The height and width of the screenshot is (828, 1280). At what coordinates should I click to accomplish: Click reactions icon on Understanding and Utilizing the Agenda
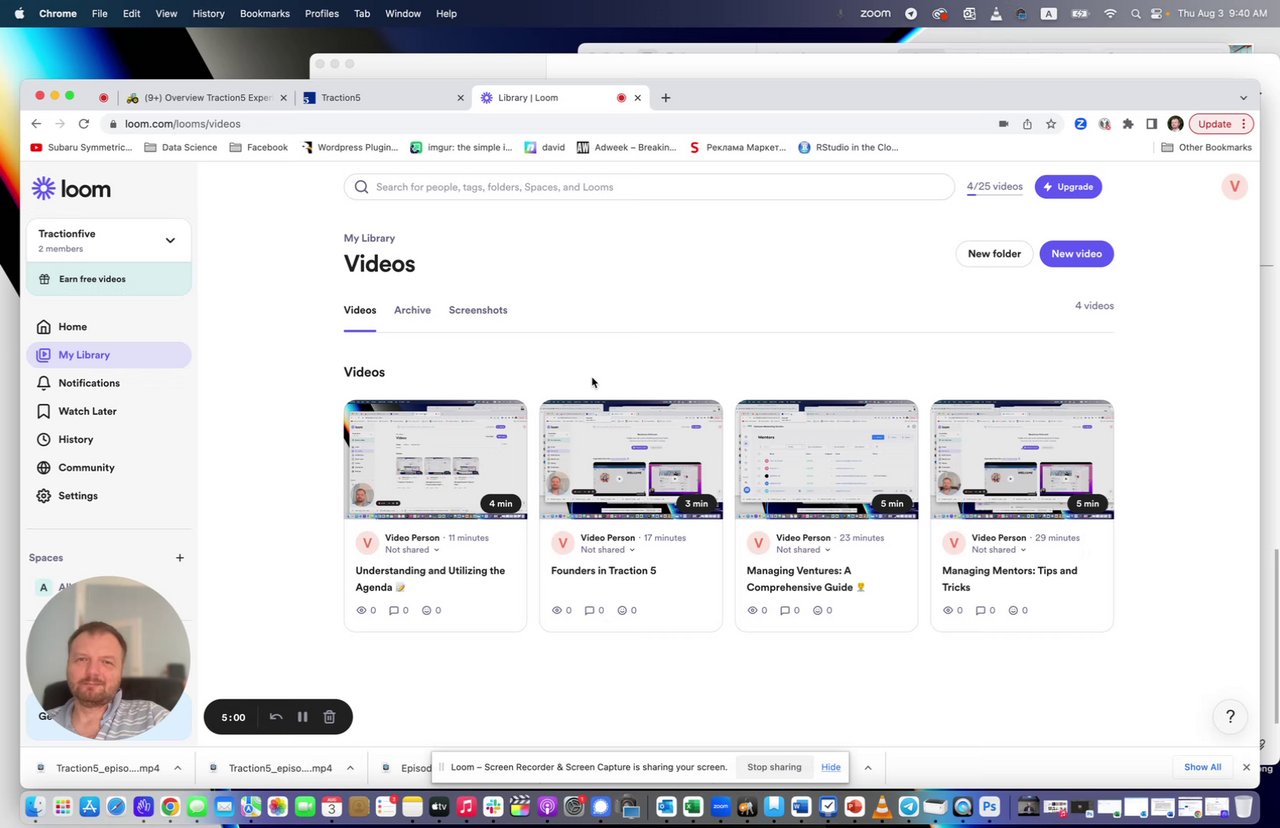click(x=427, y=610)
